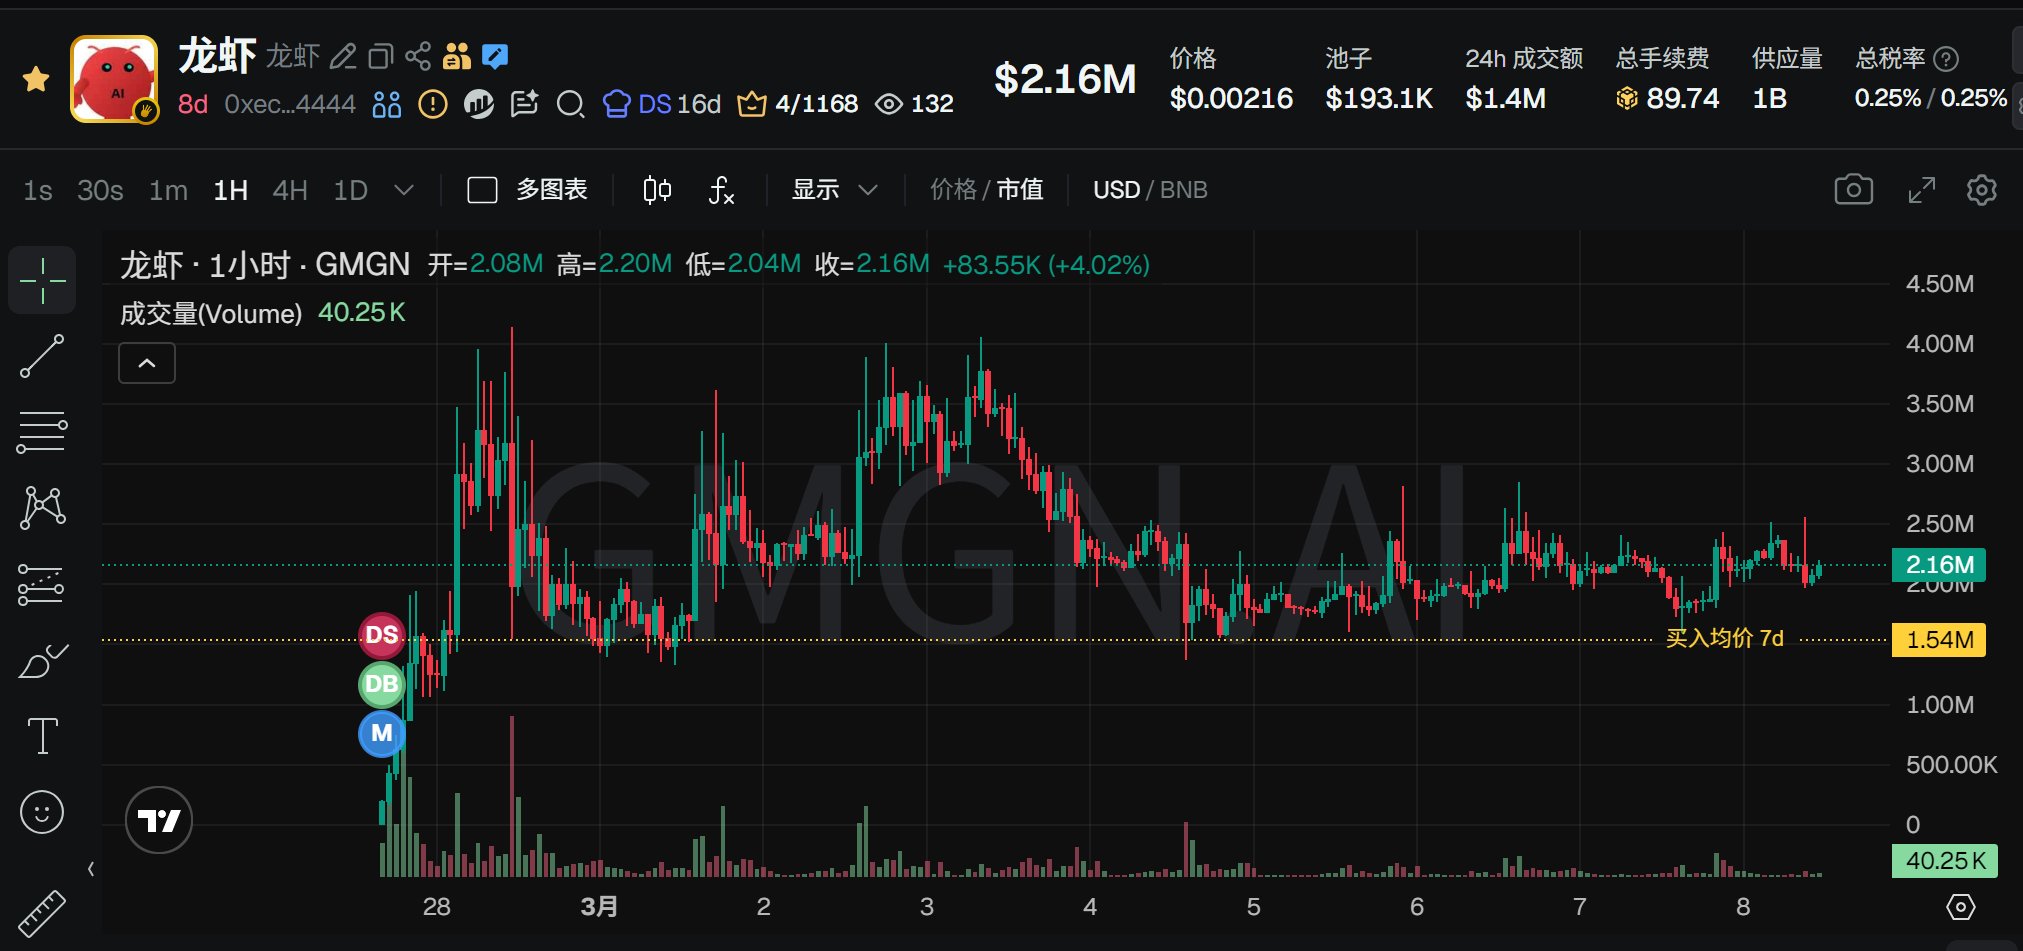Click the total tax rate help icon
The width and height of the screenshot is (2023, 951).
coord(1946,59)
